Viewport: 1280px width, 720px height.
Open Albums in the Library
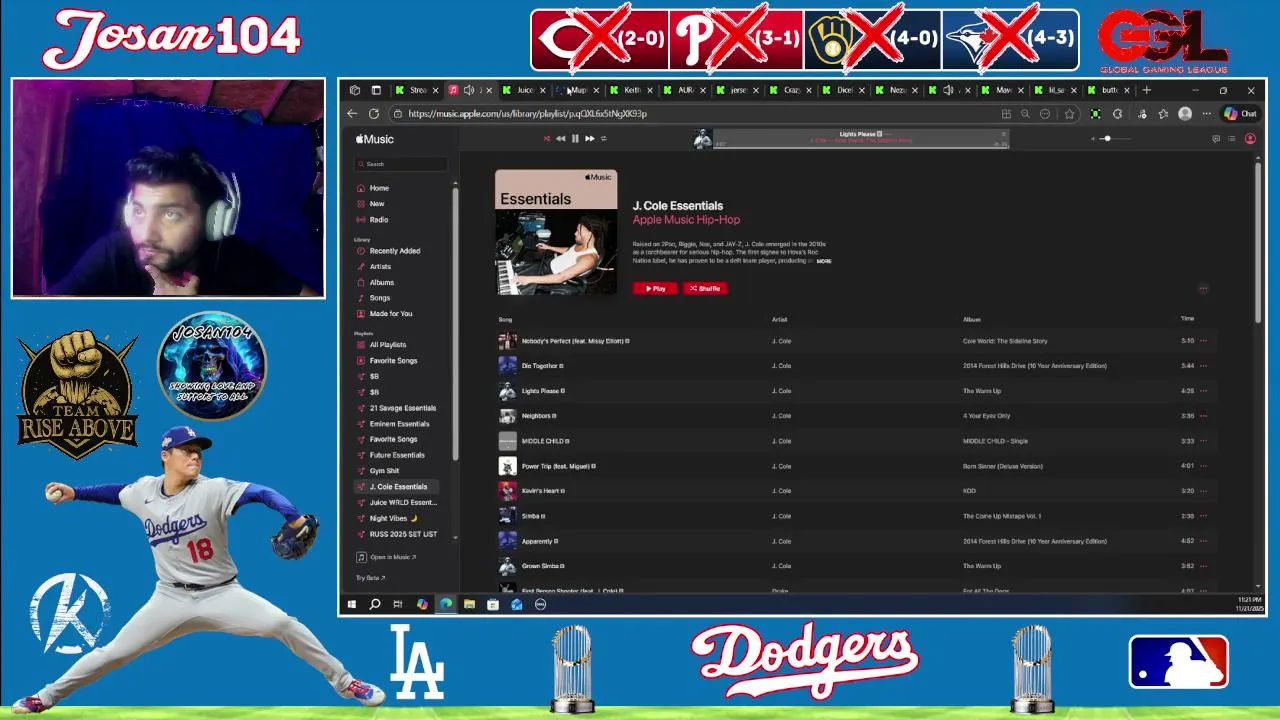(381, 283)
